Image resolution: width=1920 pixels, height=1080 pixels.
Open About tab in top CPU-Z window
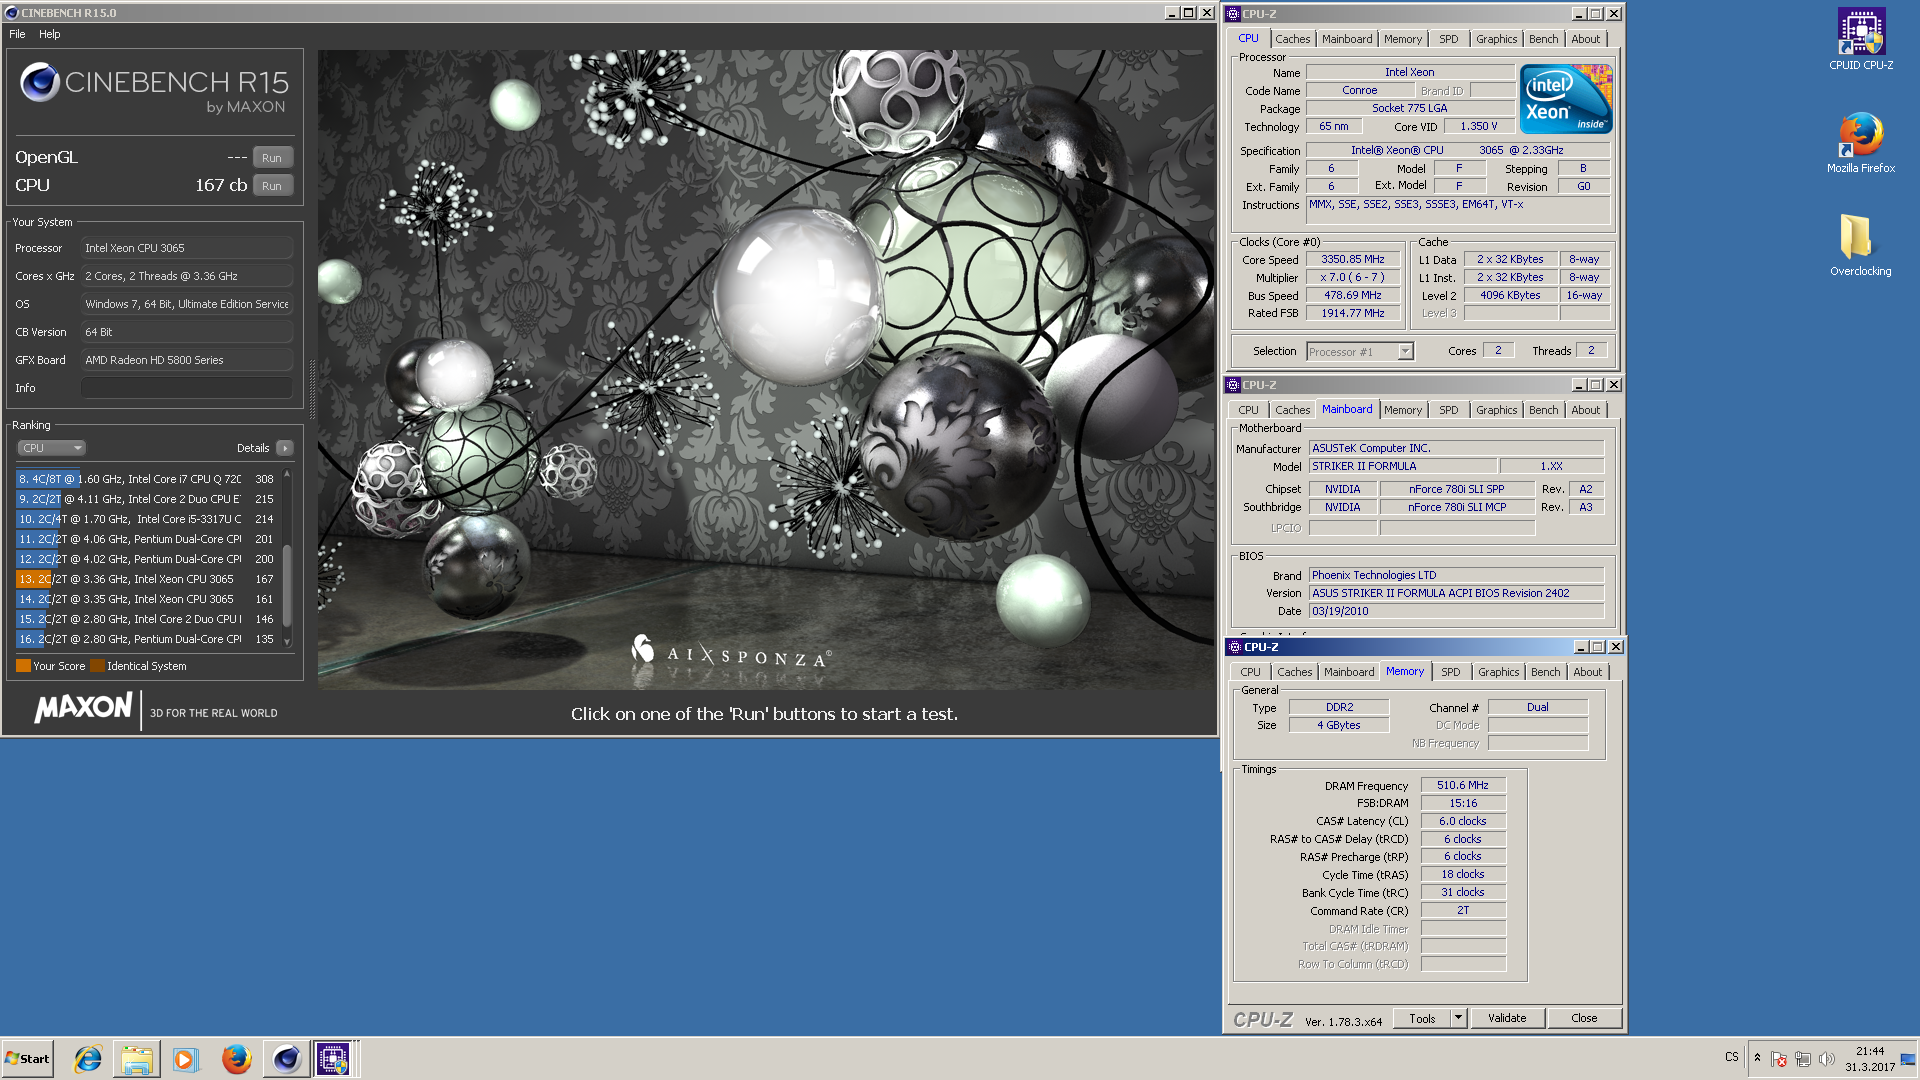1585,39
